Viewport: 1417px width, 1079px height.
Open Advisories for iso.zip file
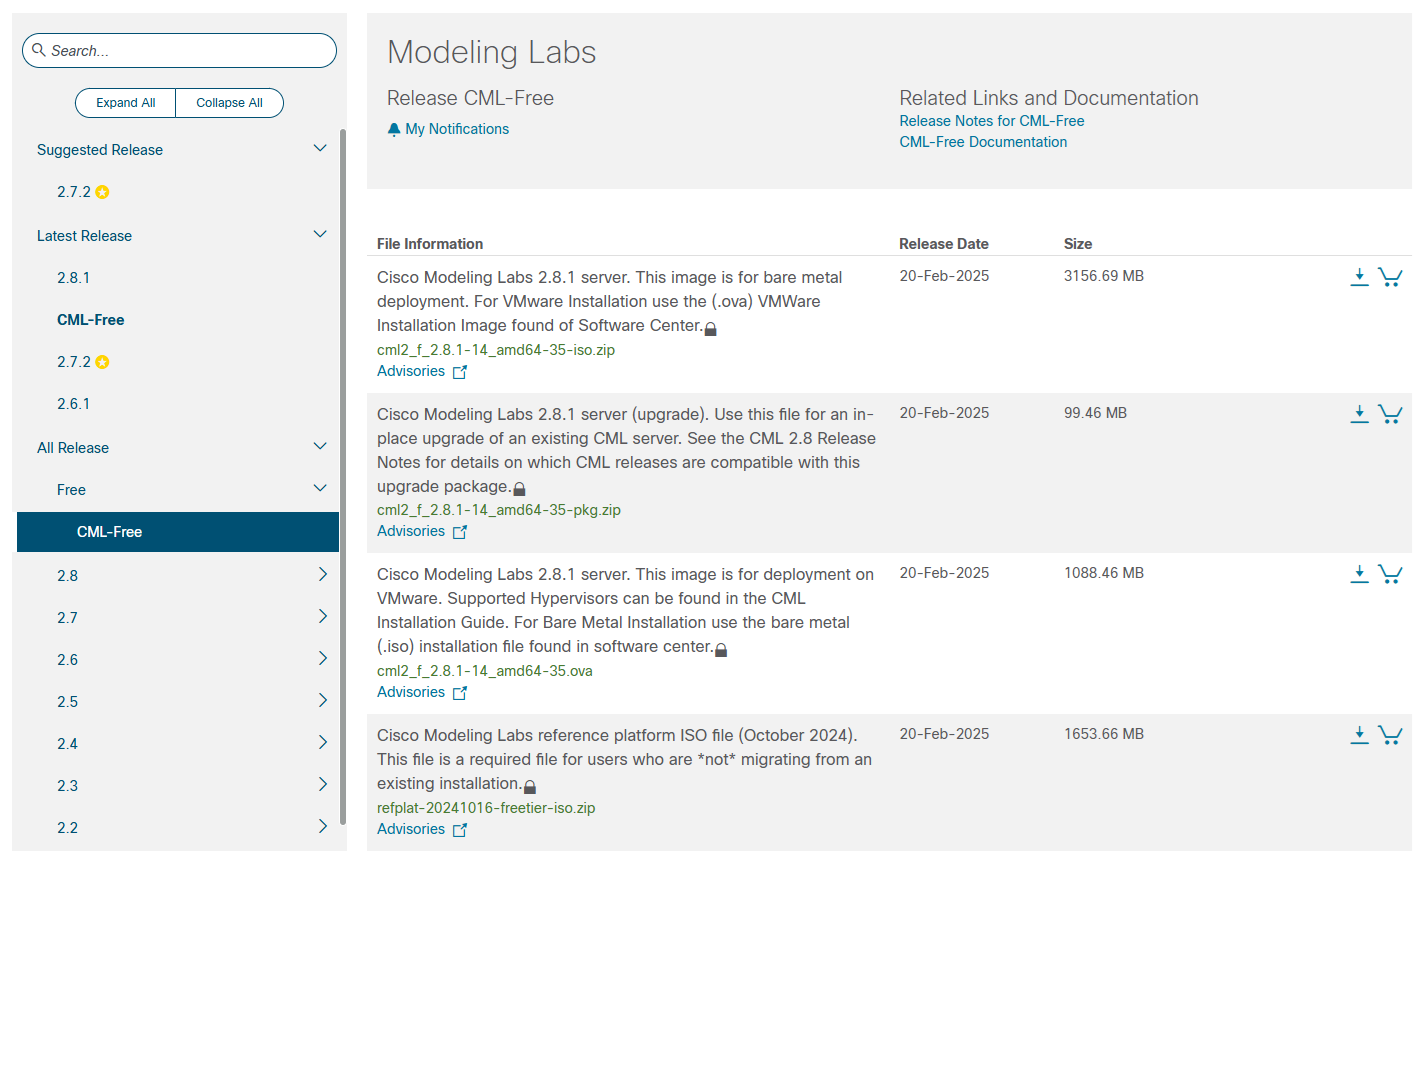tap(411, 371)
